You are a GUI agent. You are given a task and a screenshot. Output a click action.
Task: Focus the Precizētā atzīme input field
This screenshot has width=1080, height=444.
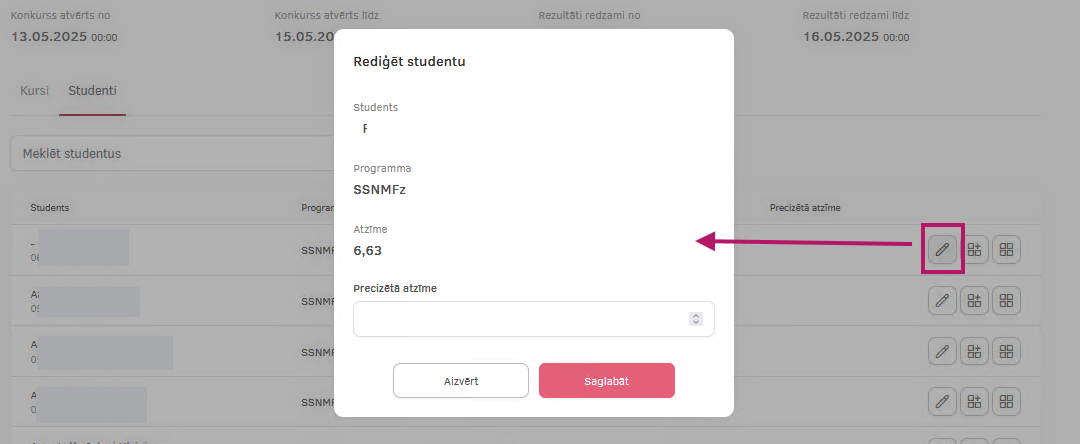(534, 319)
